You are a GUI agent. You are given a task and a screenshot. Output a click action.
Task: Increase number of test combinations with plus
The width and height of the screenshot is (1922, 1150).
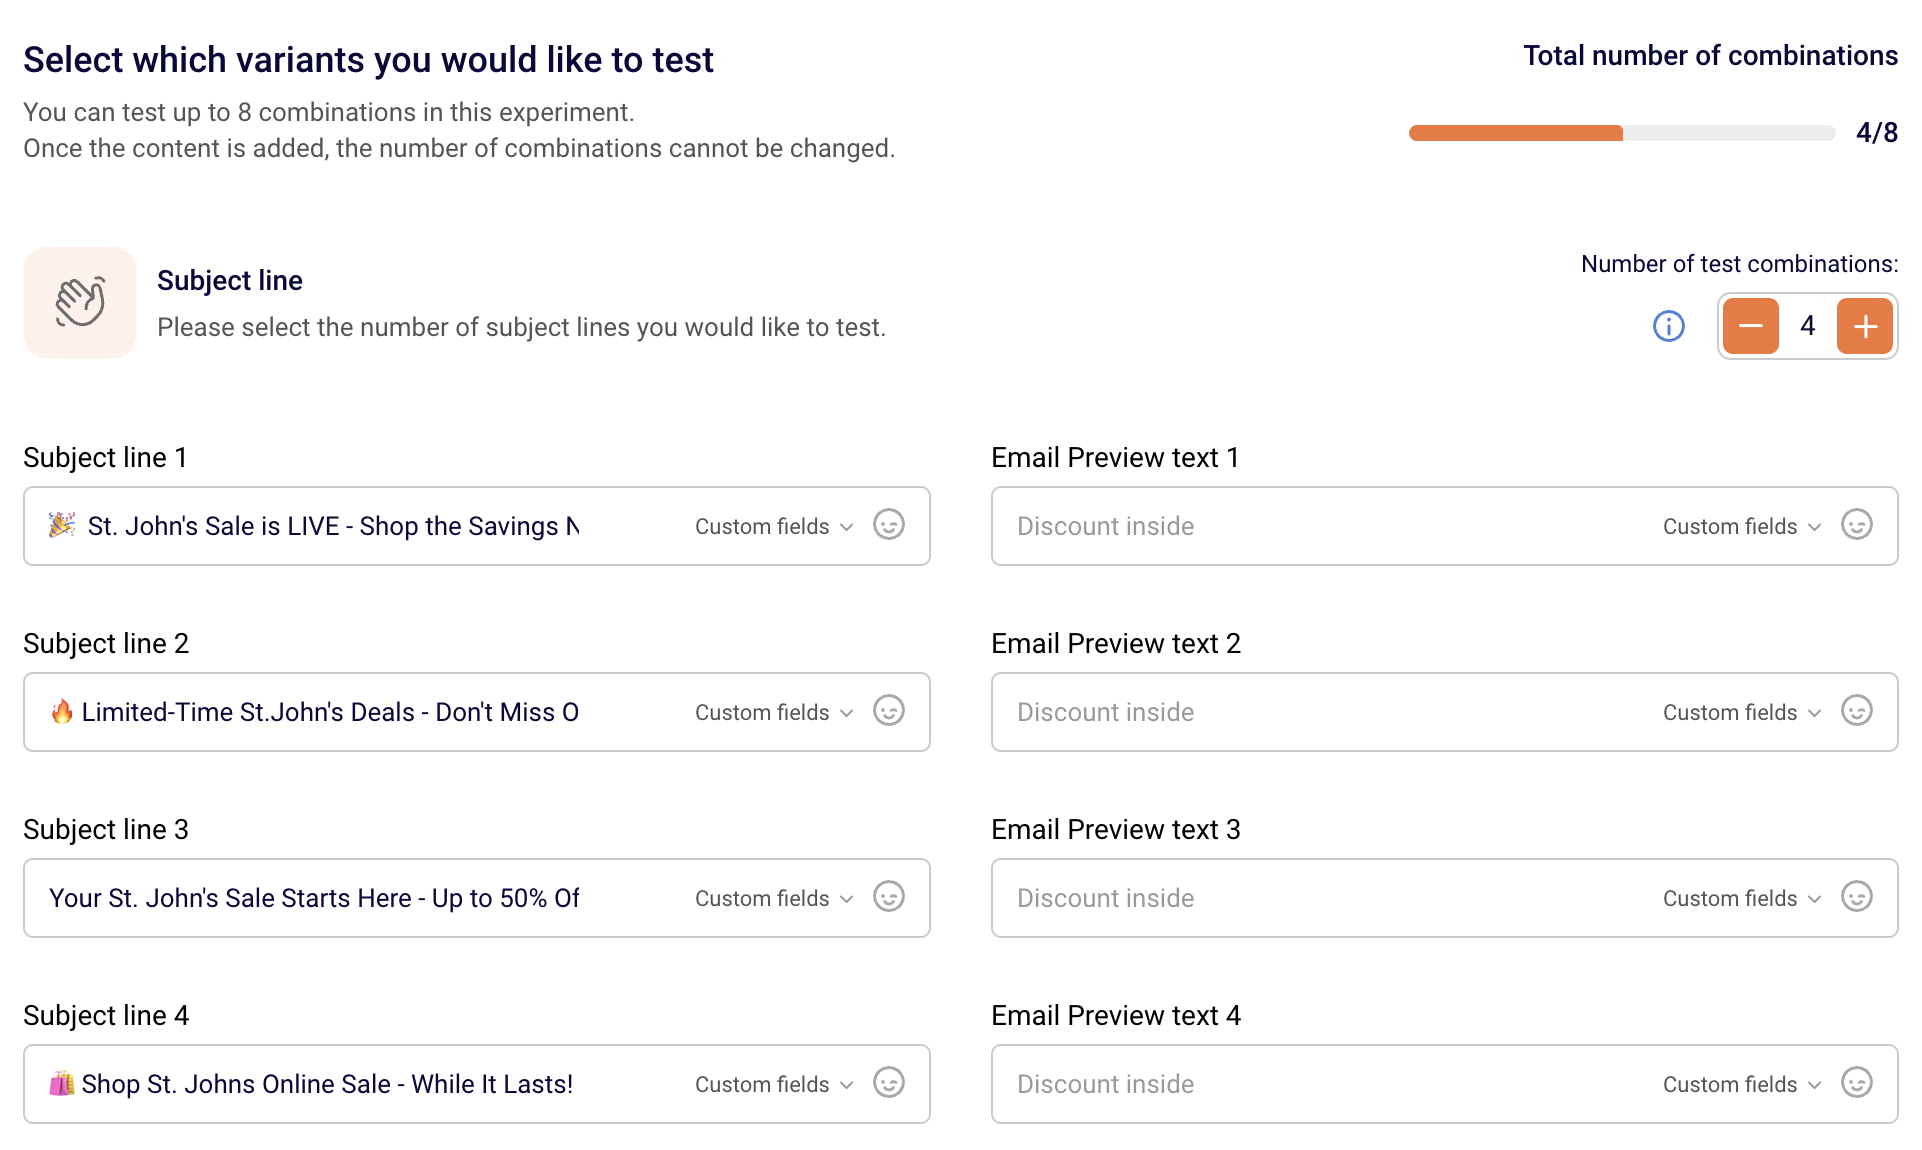tap(1864, 326)
